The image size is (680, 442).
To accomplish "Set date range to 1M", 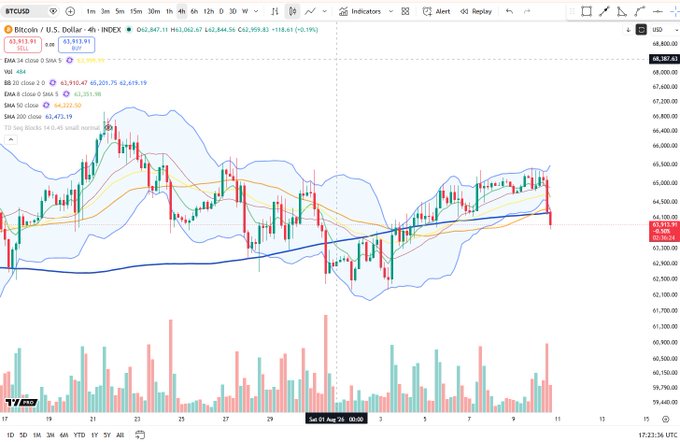I will click(x=37, y=435).
